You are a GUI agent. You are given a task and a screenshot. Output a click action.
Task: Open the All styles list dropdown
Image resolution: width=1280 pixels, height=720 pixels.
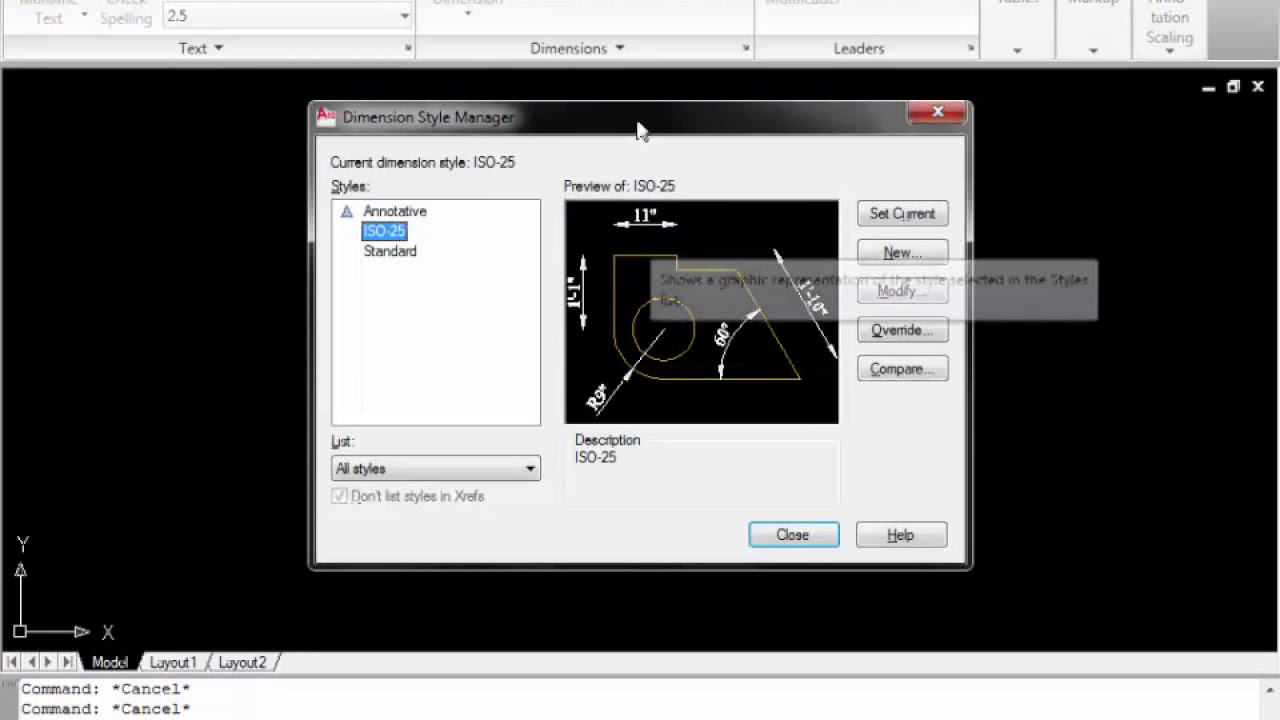(436, 468)
